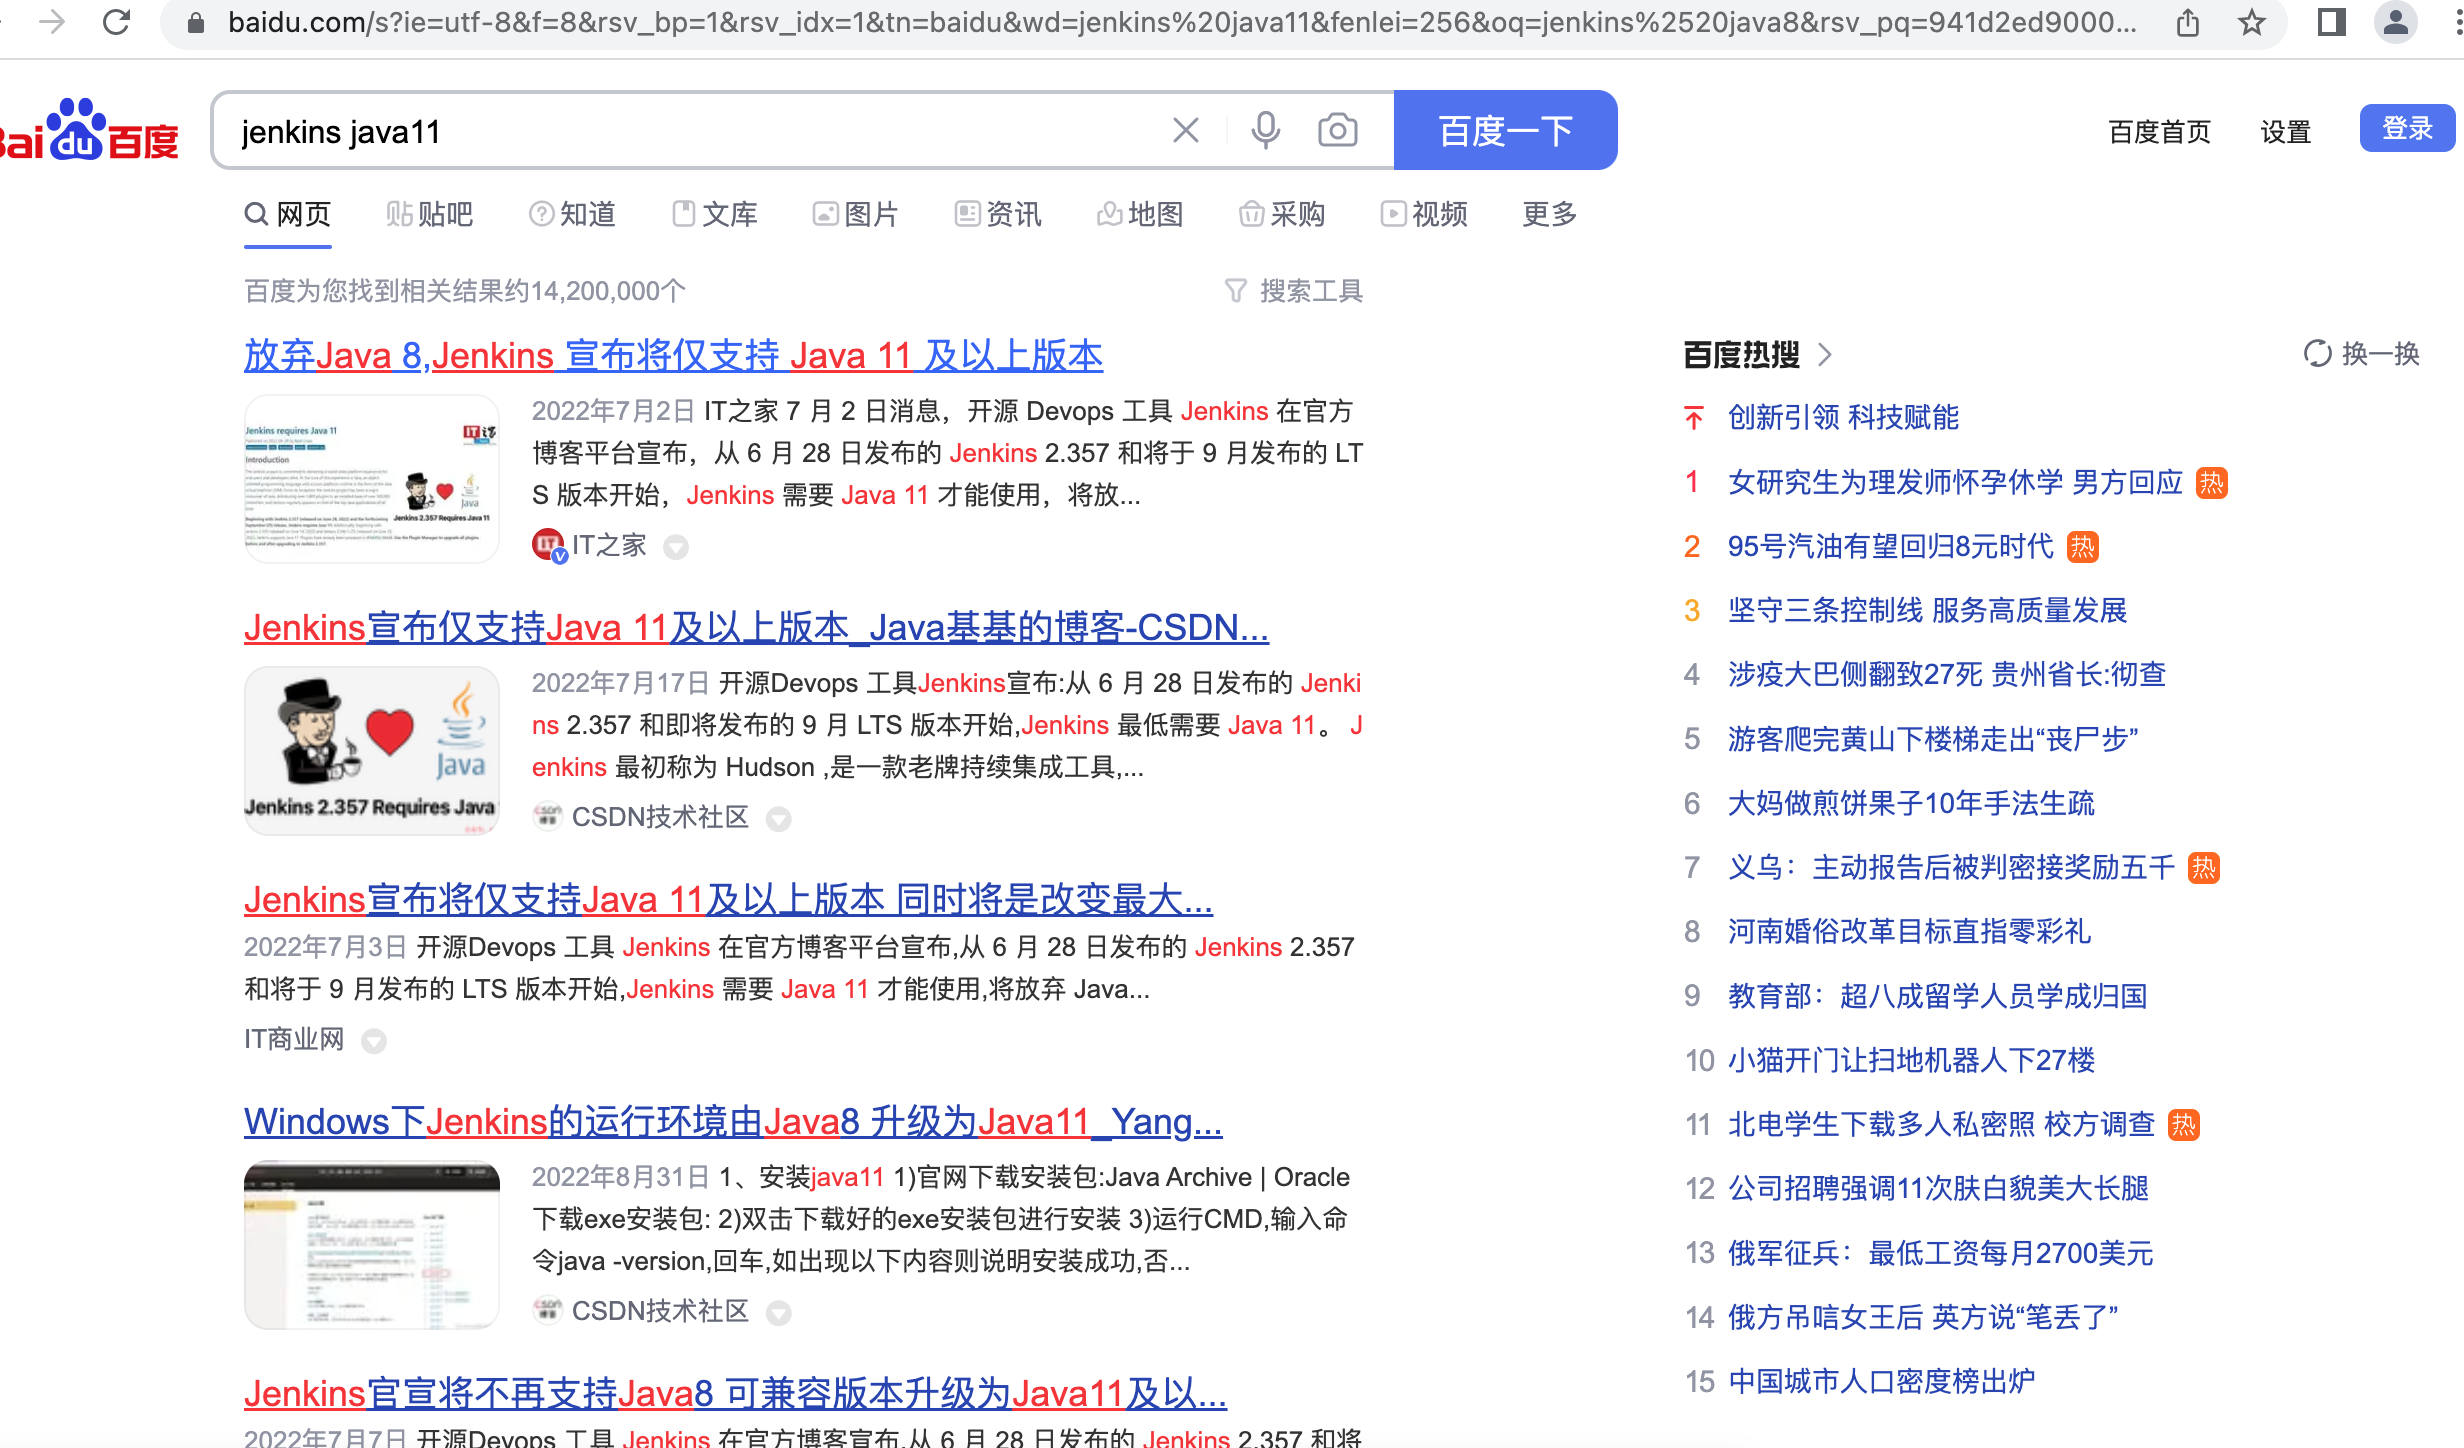Open dropdown arrow beside IT之家 source

click(676, 547)
